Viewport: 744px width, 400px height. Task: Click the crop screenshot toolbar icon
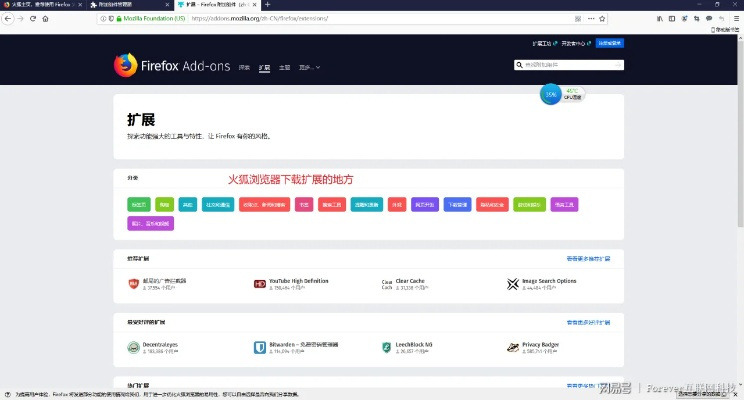(697, 19)
